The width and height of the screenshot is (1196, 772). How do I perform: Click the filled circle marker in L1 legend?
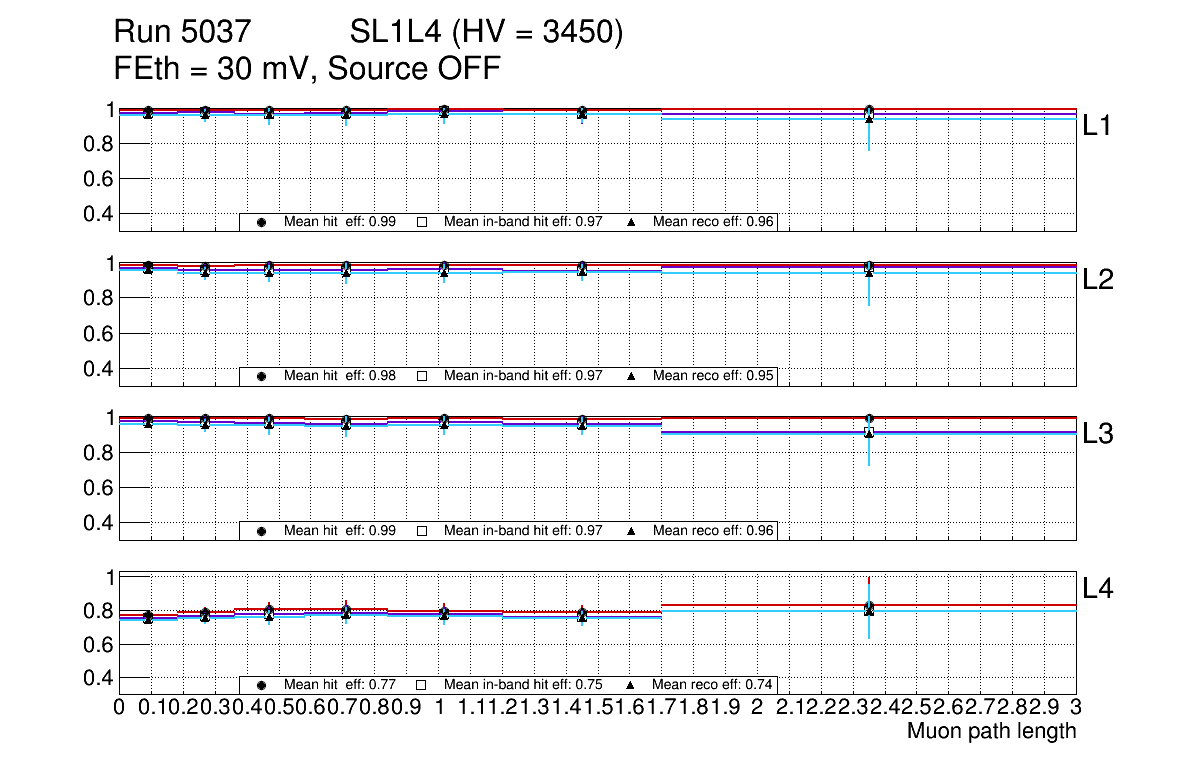coord(262,222)
